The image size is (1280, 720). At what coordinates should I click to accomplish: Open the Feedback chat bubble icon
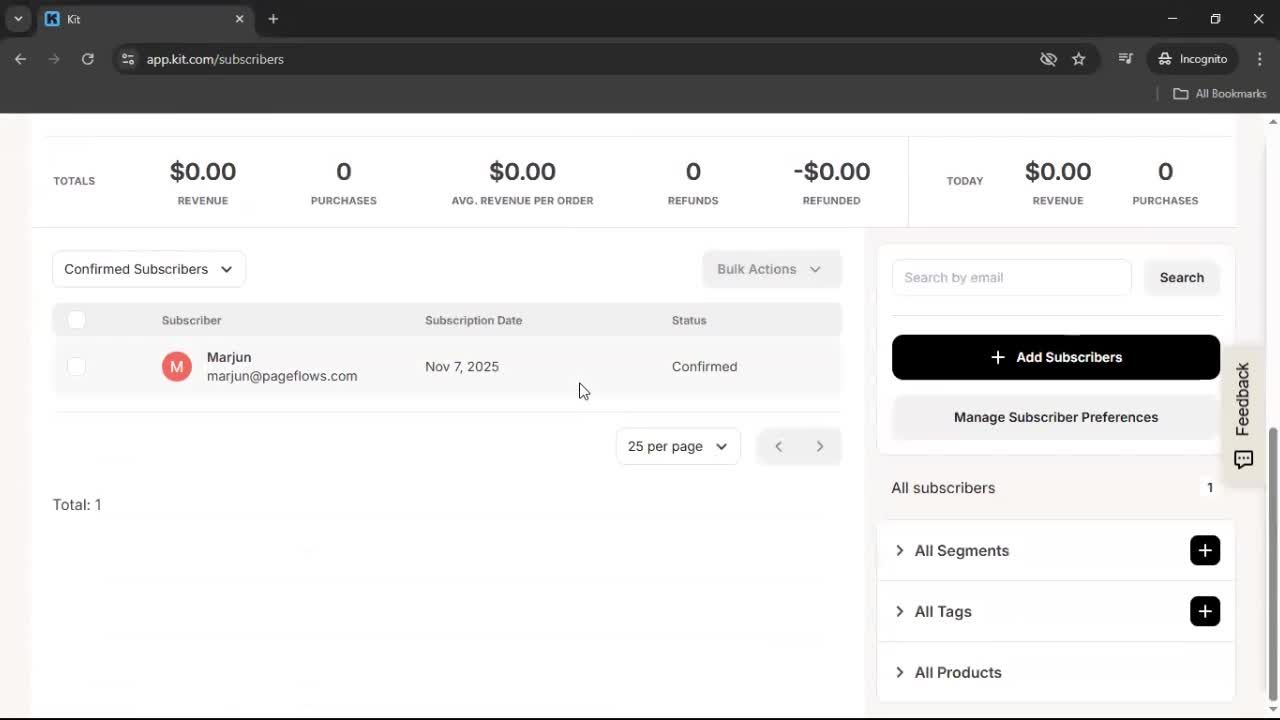point(1242,459)
